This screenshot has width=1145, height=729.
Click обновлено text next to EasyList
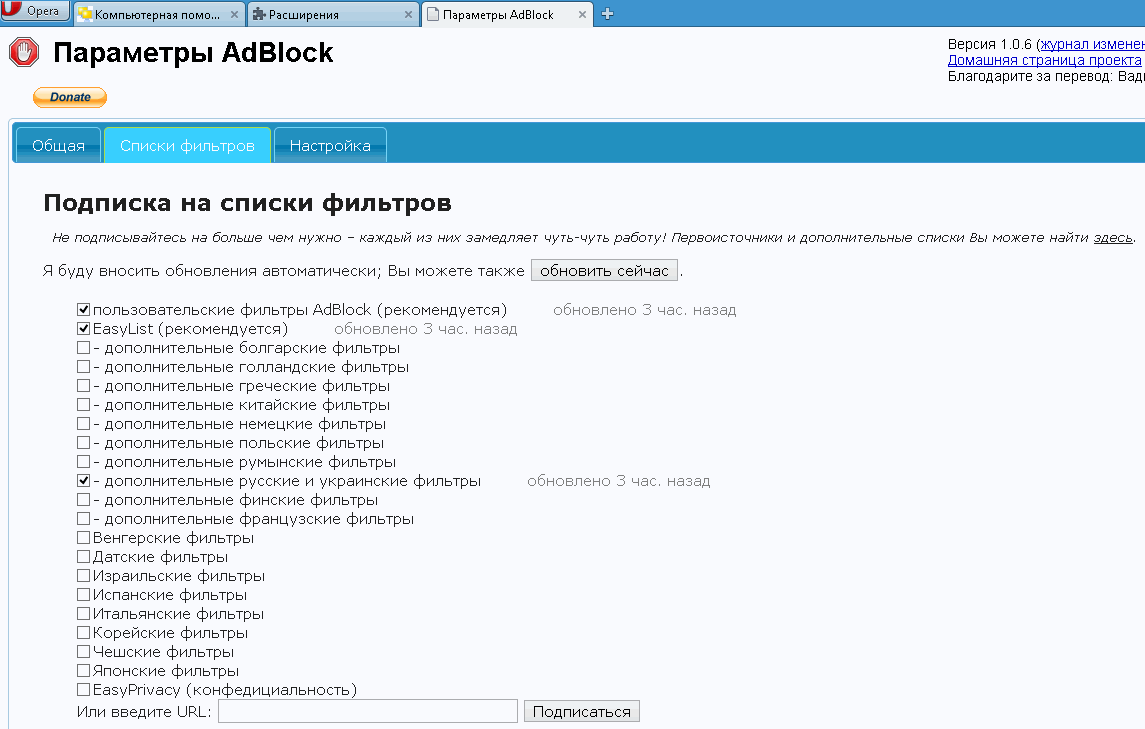pyautogui.click(x=426, y=329)
